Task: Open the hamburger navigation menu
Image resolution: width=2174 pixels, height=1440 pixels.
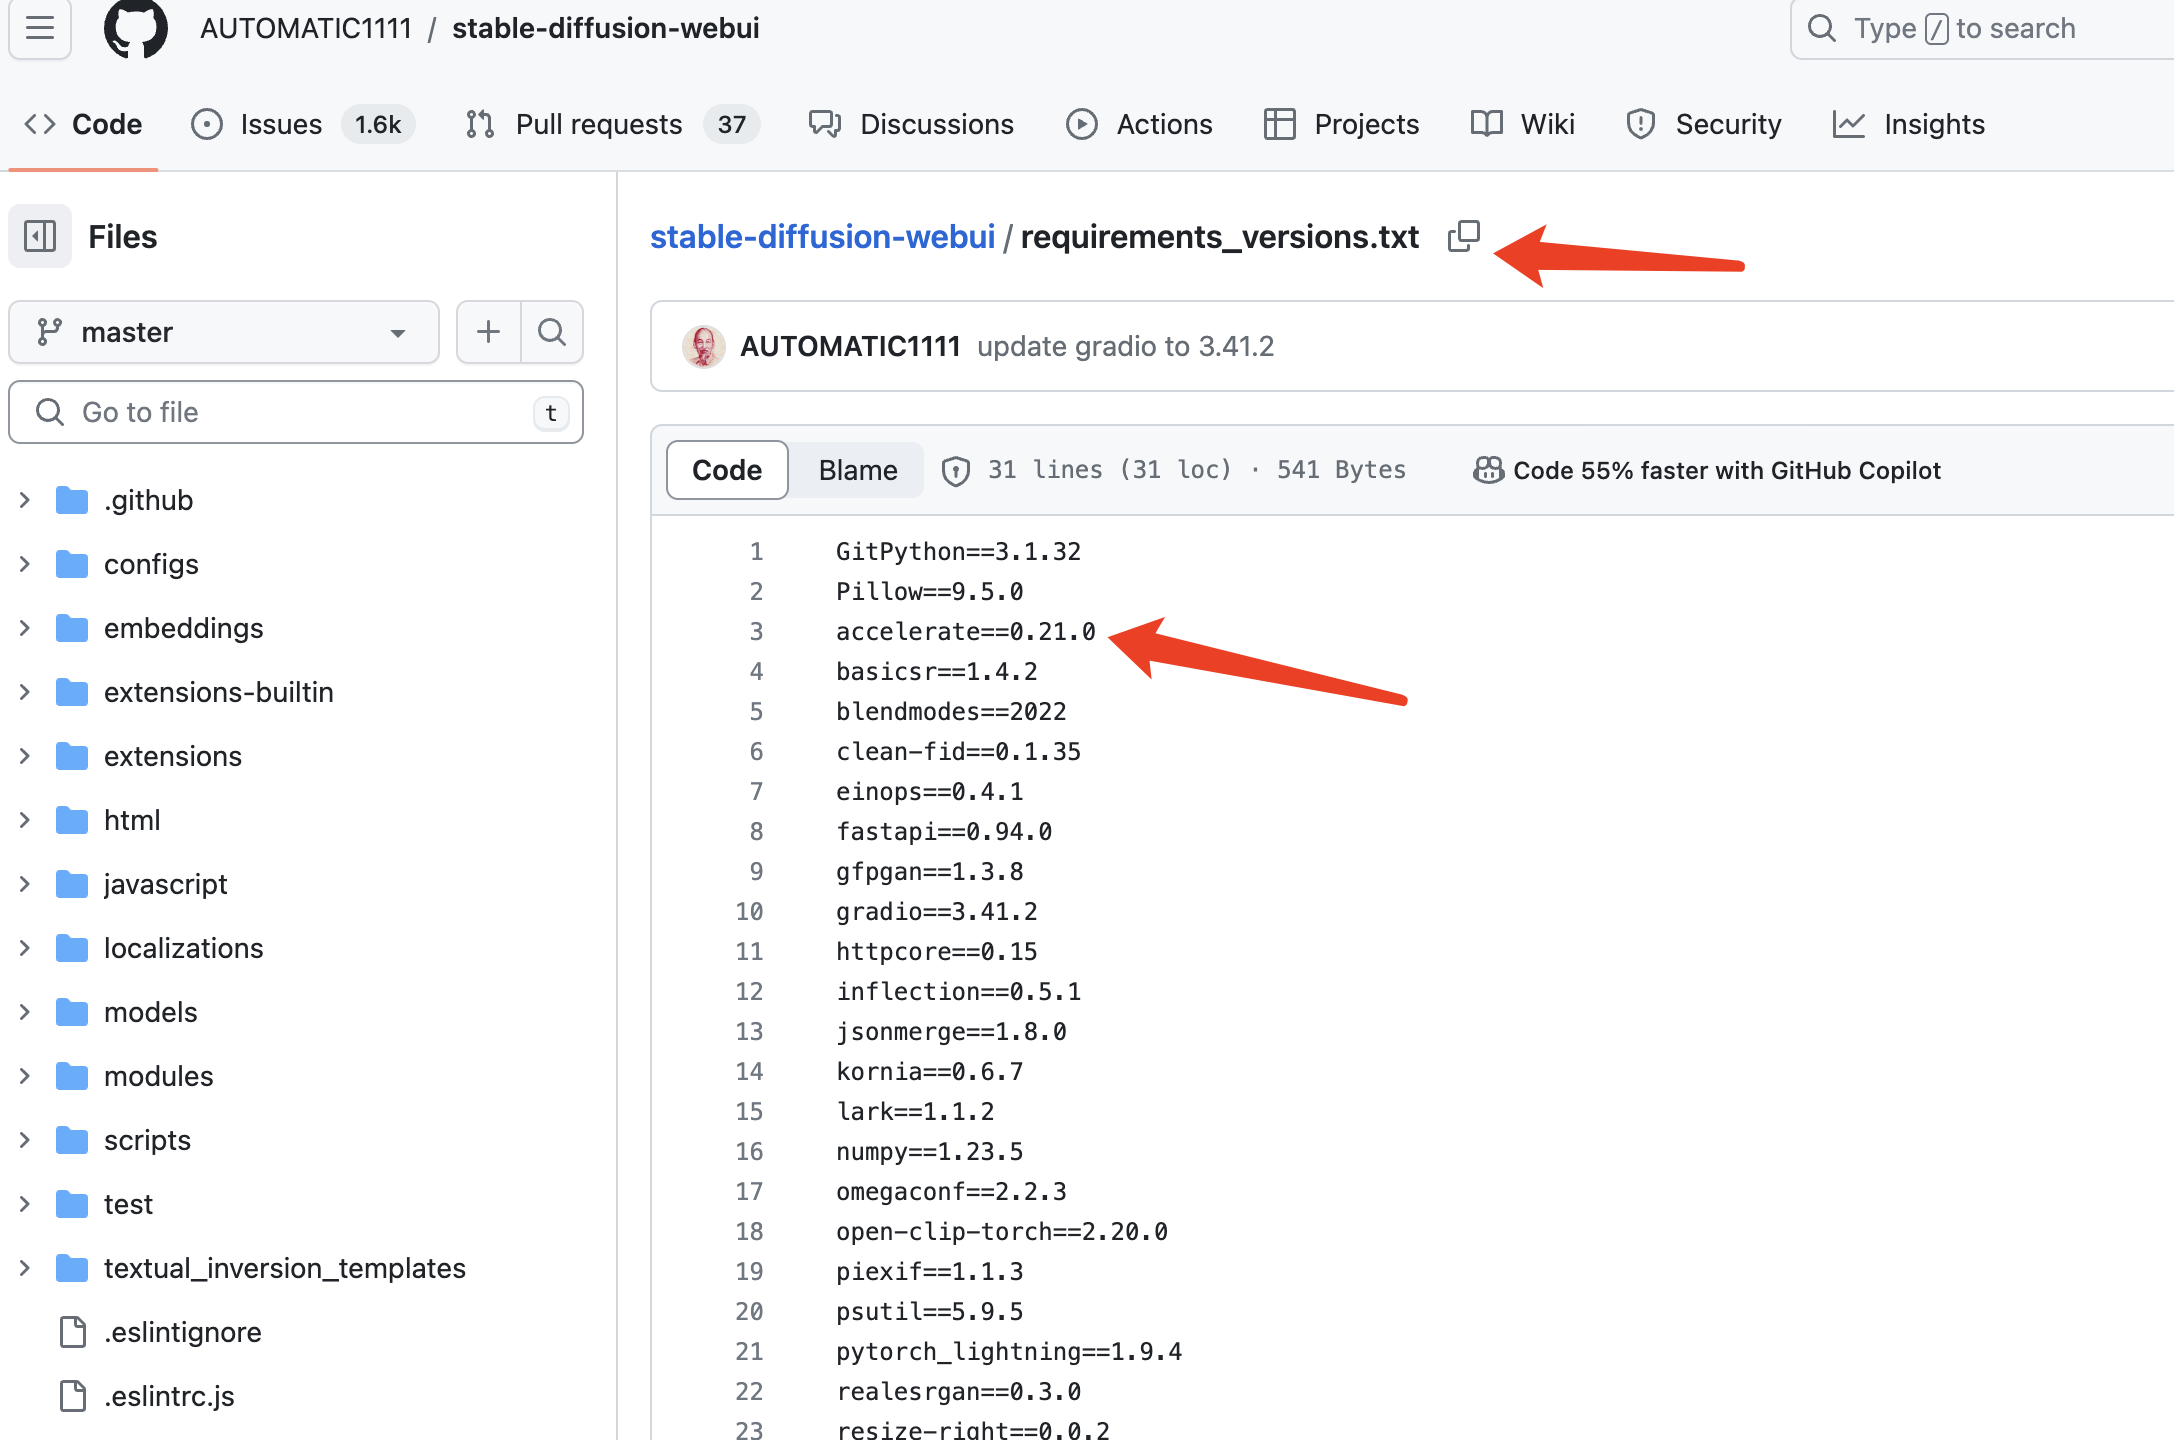Action: pyautogui.click(x=40, y=29)
